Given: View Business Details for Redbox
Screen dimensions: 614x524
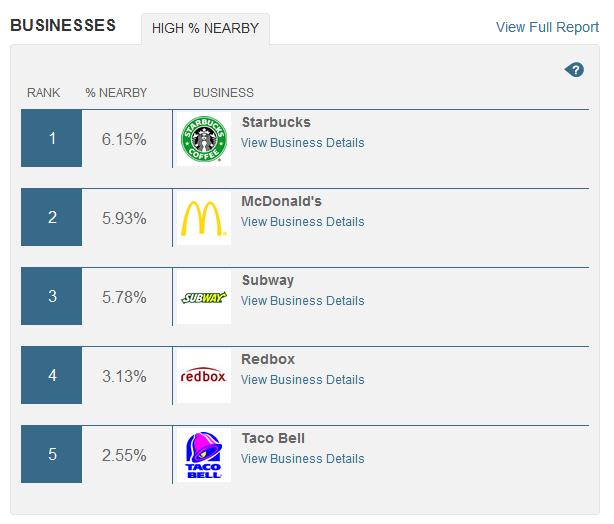Looking at the screenshot, I should [302, 380].
